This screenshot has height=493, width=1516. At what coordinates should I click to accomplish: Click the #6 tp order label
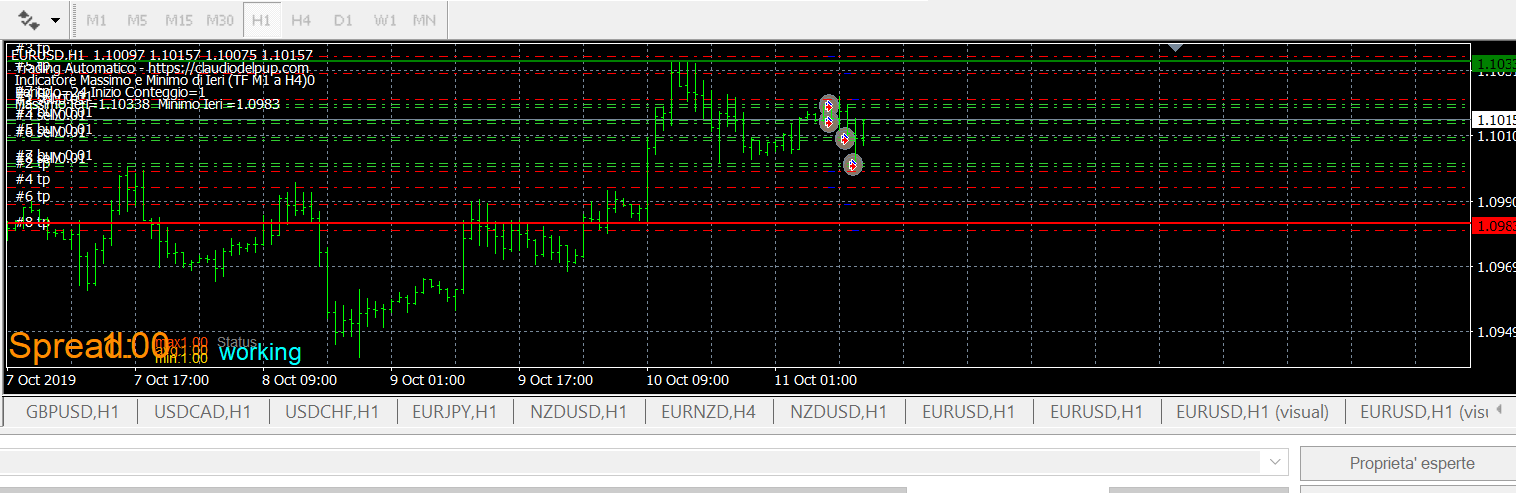click(33, 197)
